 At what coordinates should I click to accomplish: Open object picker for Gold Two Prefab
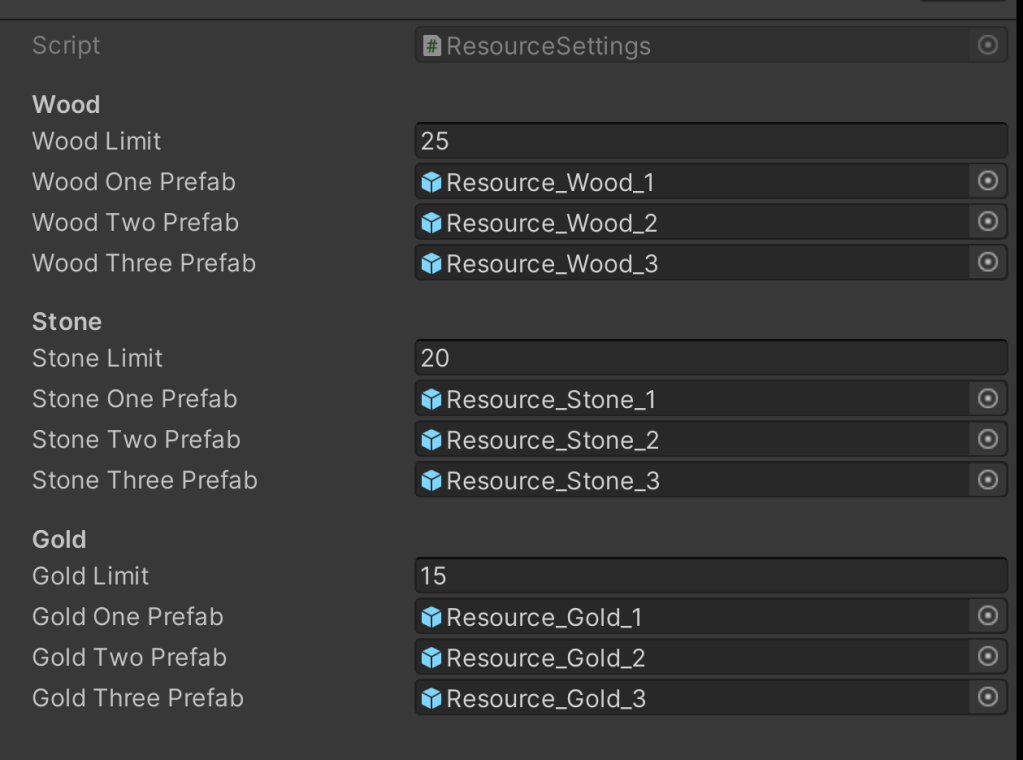coord(987,657)
